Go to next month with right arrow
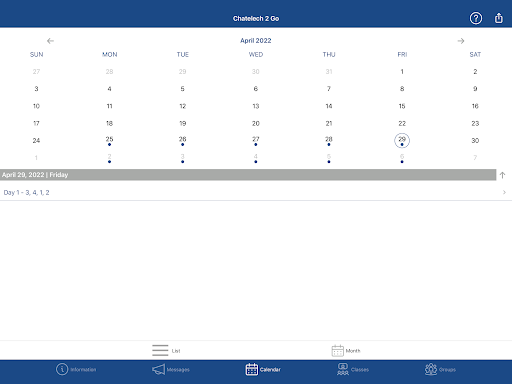 pos(461,41)
